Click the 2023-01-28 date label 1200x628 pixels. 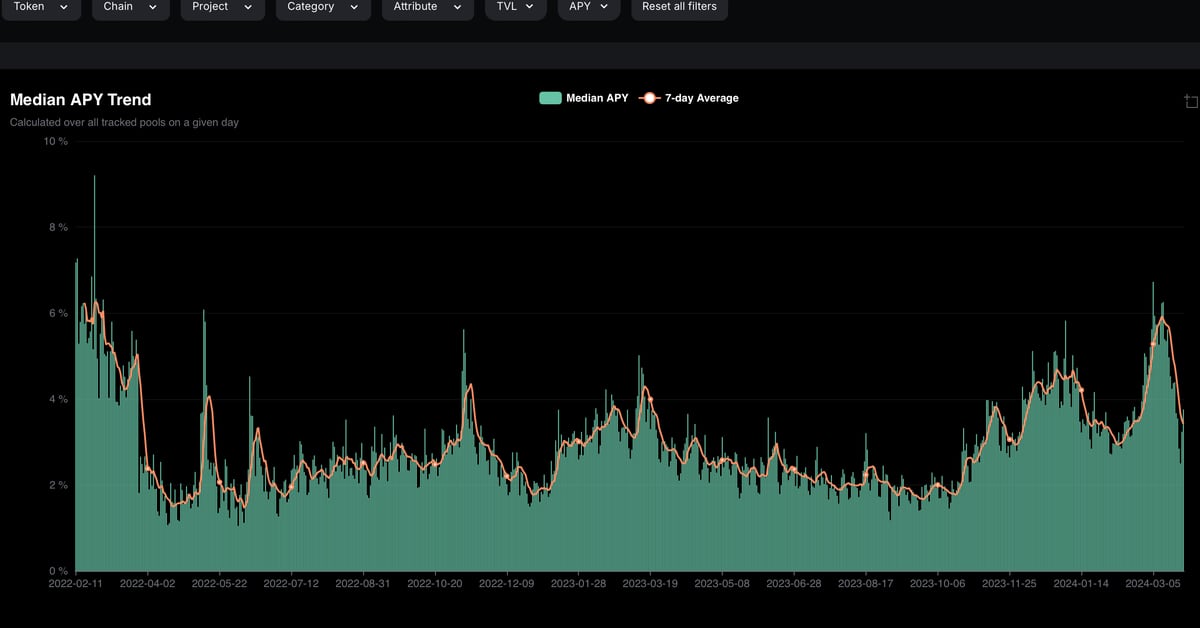pos(579,583)
